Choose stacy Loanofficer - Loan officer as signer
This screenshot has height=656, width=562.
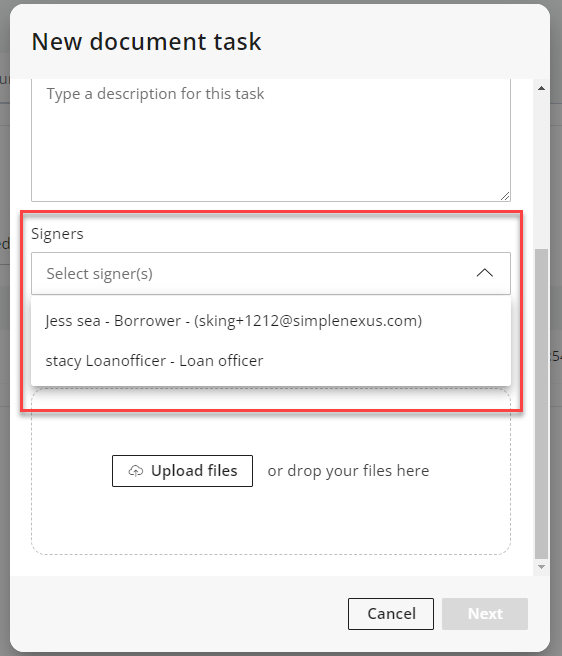pos(271,361)
